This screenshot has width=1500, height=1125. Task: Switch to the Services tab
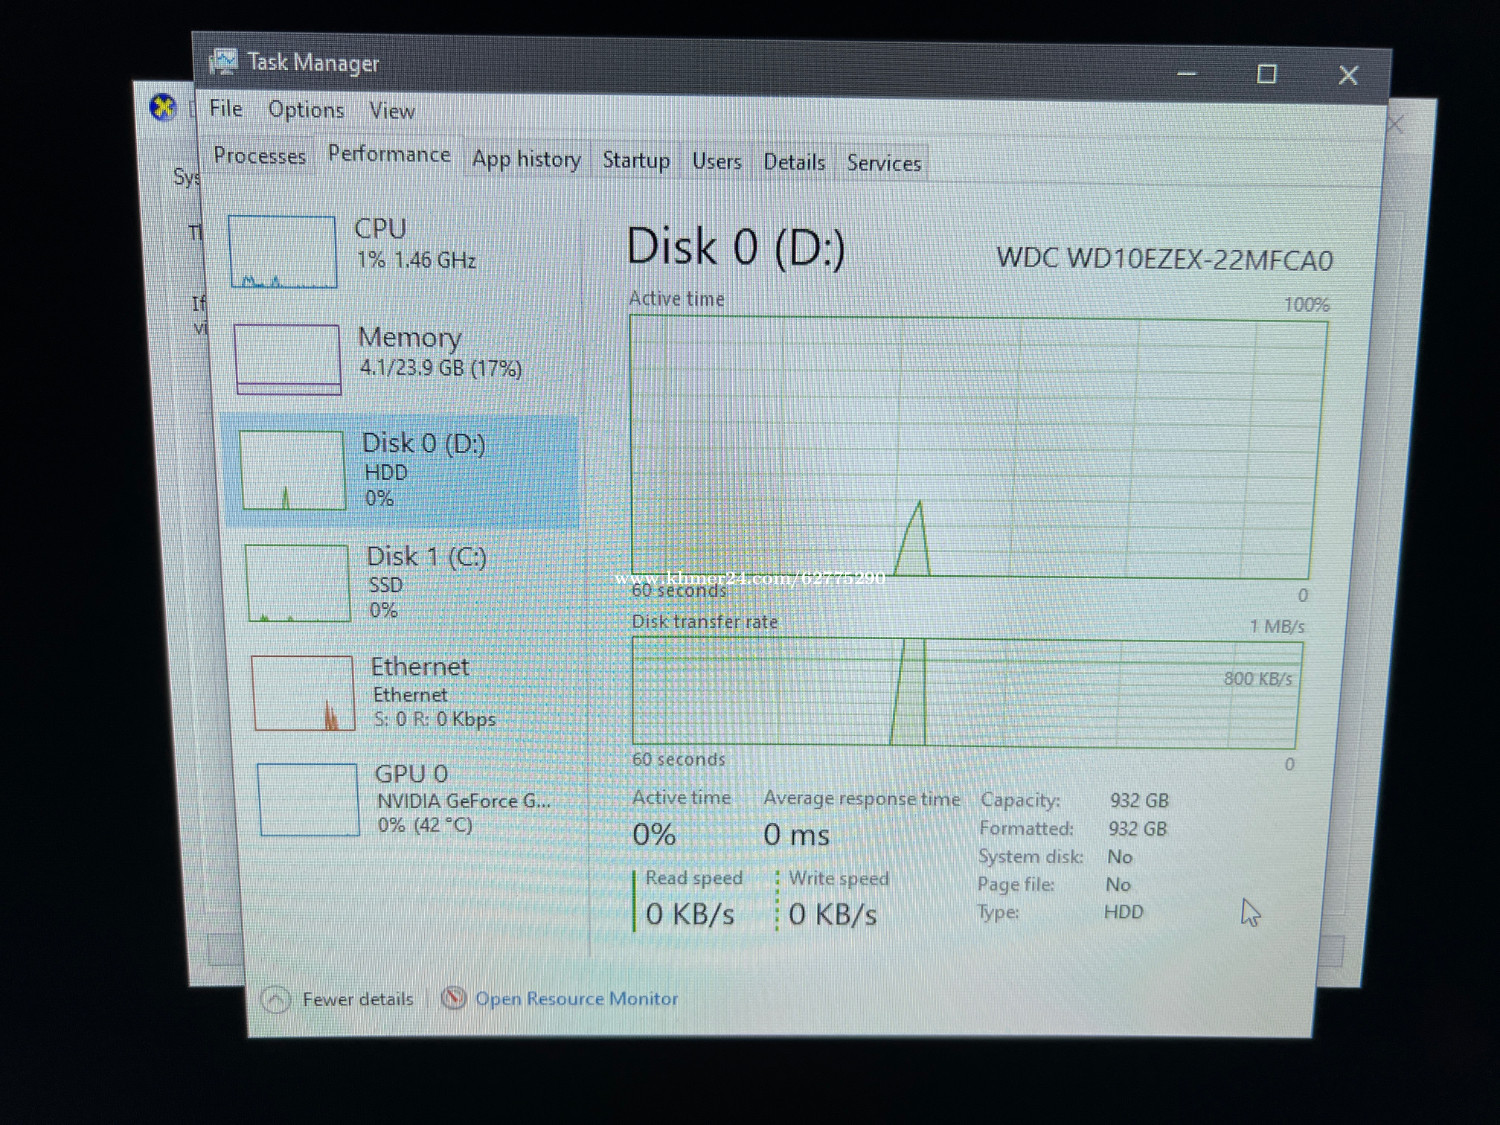[x=884, y=163]
